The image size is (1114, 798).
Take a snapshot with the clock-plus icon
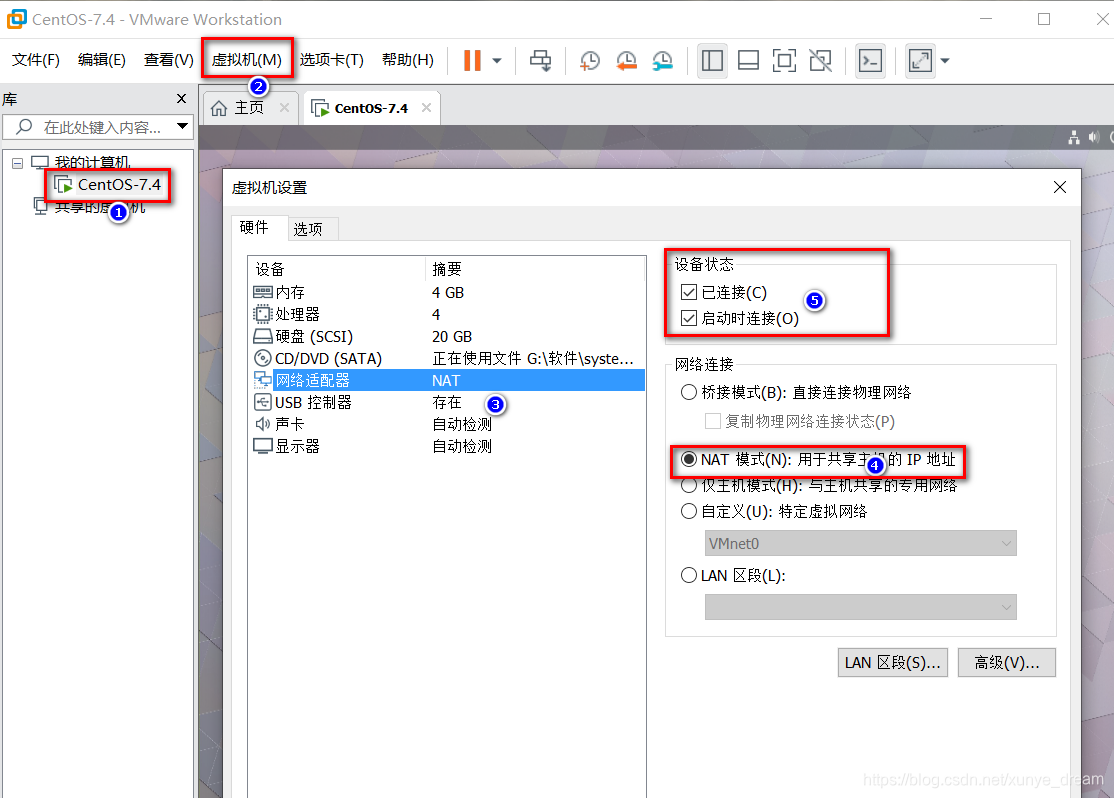[x=590, y=60]
